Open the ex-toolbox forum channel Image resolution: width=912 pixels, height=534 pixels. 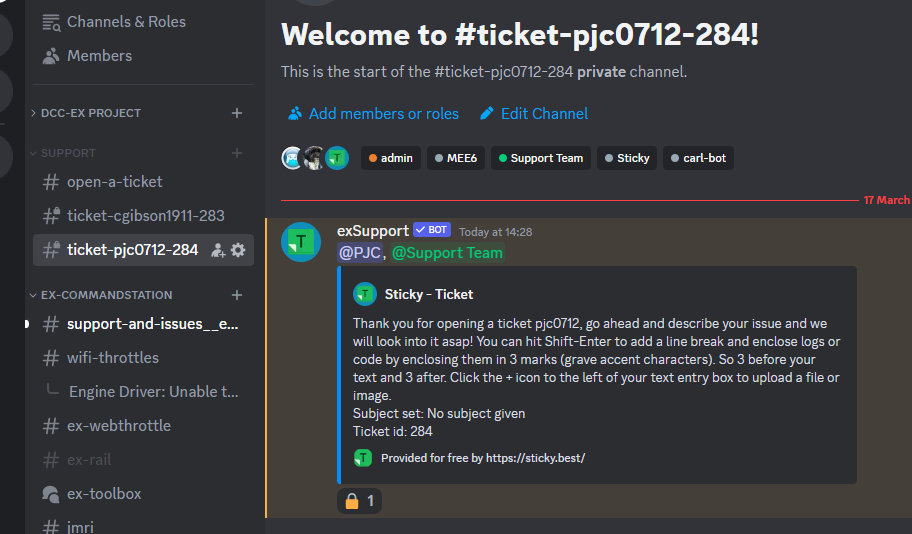(104, 494)
